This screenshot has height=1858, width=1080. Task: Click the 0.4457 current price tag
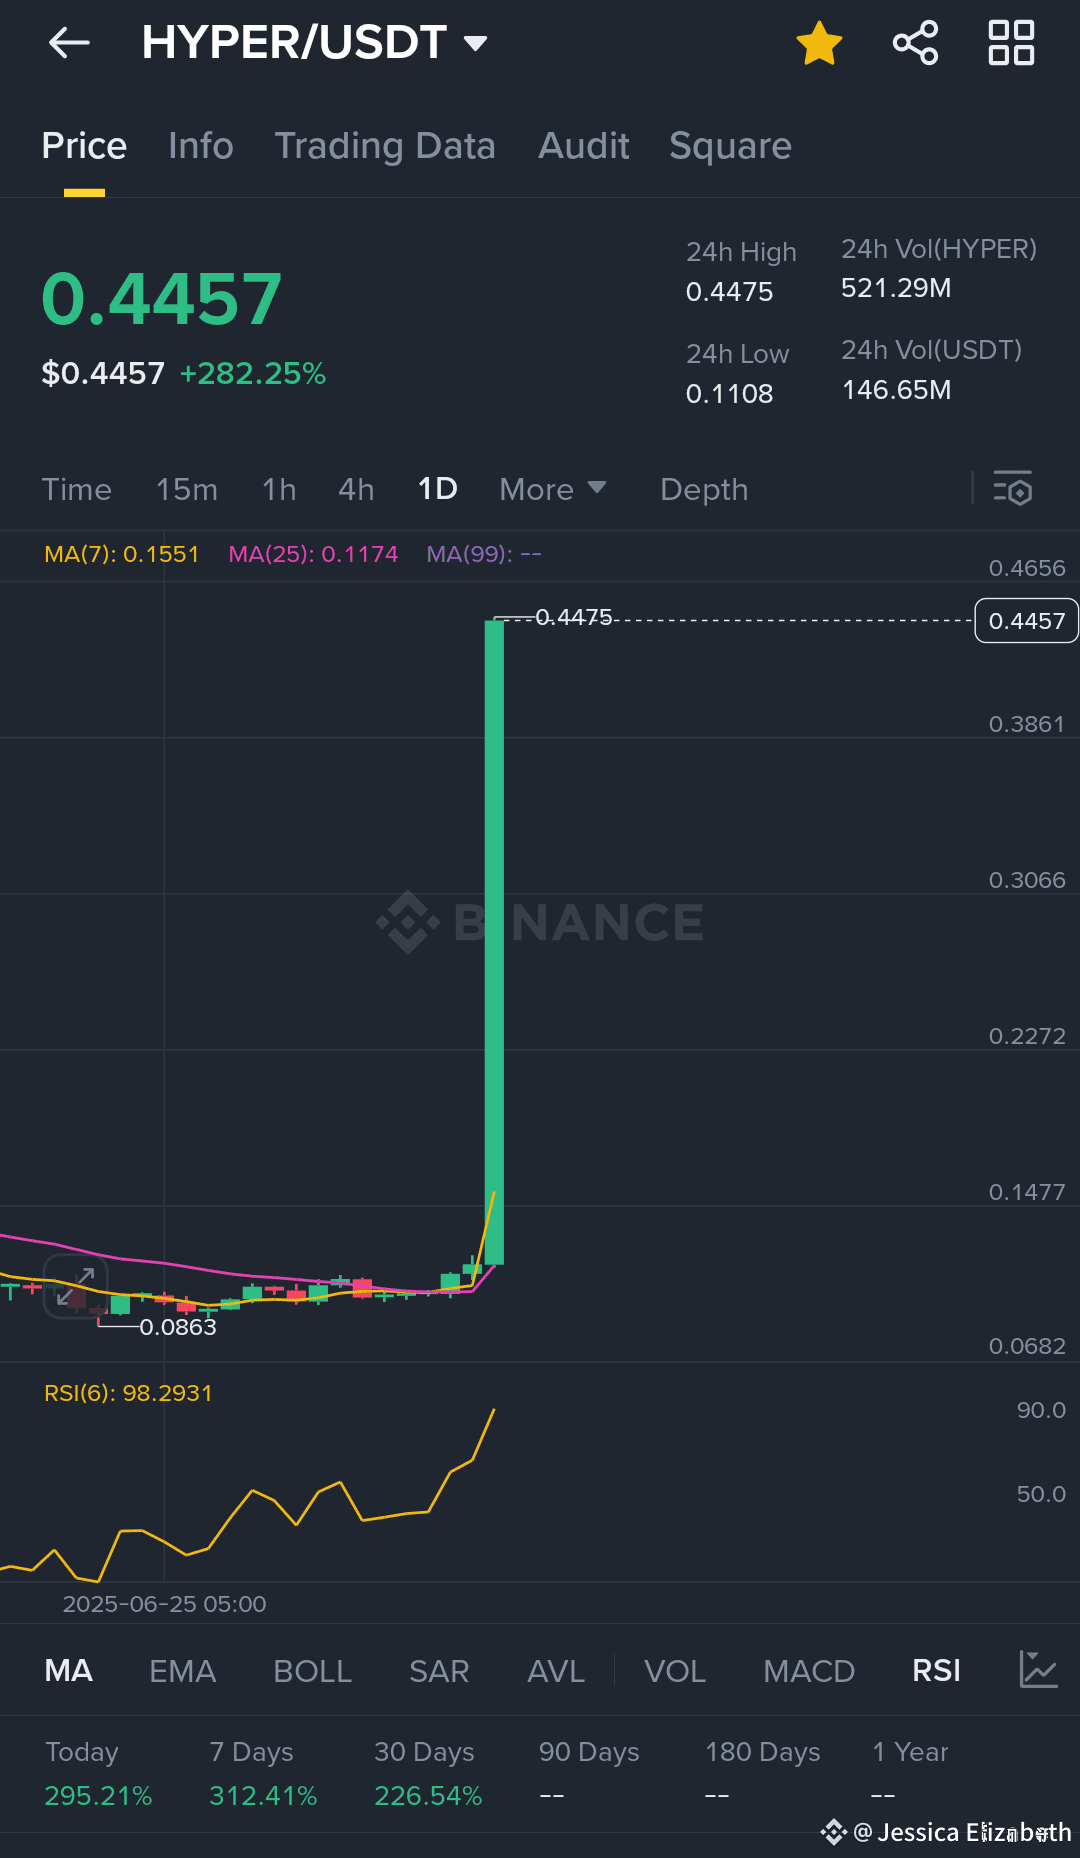click(1026, 621)
